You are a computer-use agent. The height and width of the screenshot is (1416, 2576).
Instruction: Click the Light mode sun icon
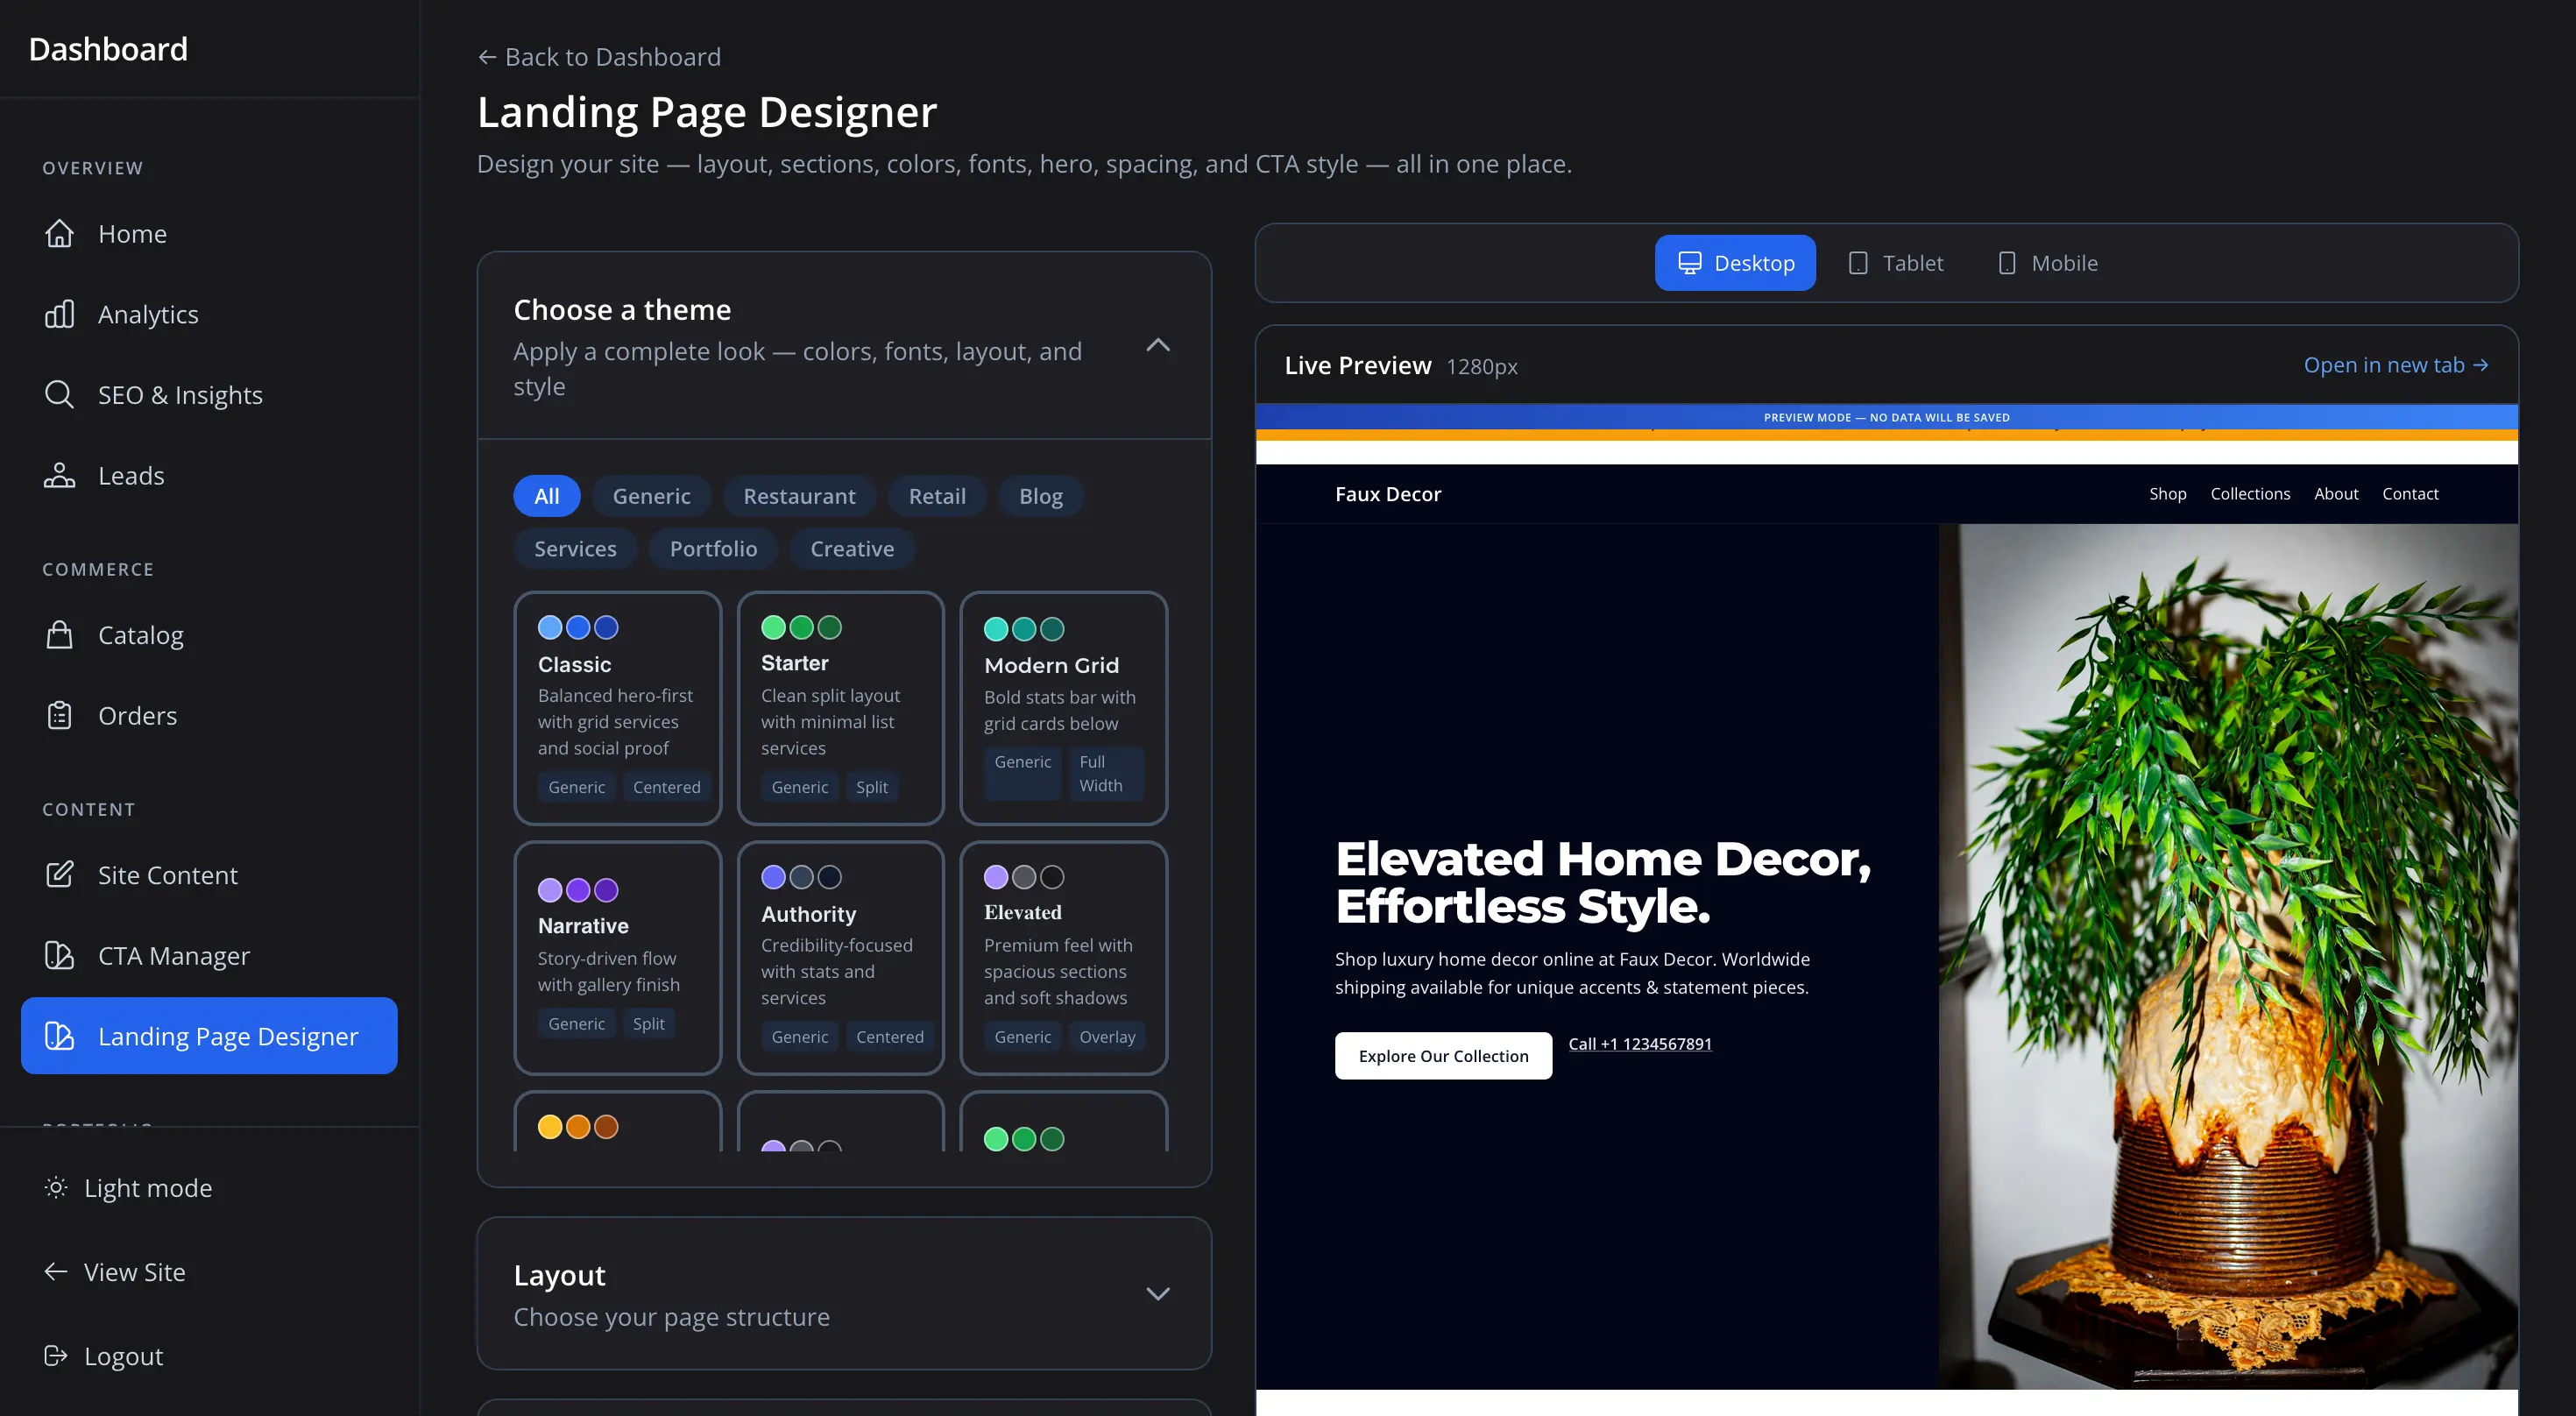pyautogui.click(x=56, y=1187)
